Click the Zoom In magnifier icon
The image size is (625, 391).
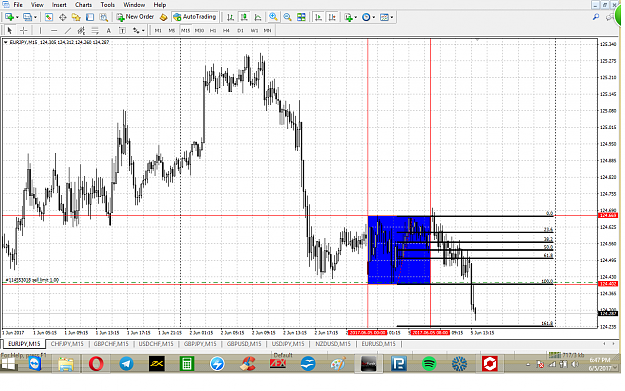pos(273,17)
